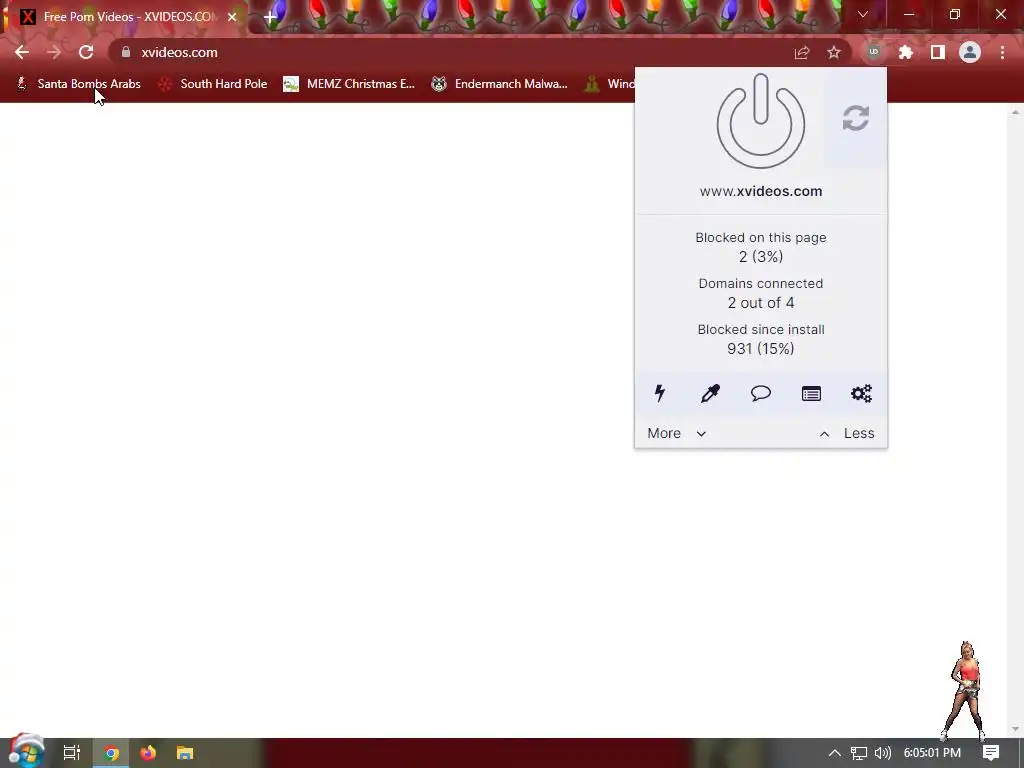Click Google Chrome taskbar icon
Image resolution: width=1024 pixels, height=768 pixels.
point(112,753)
